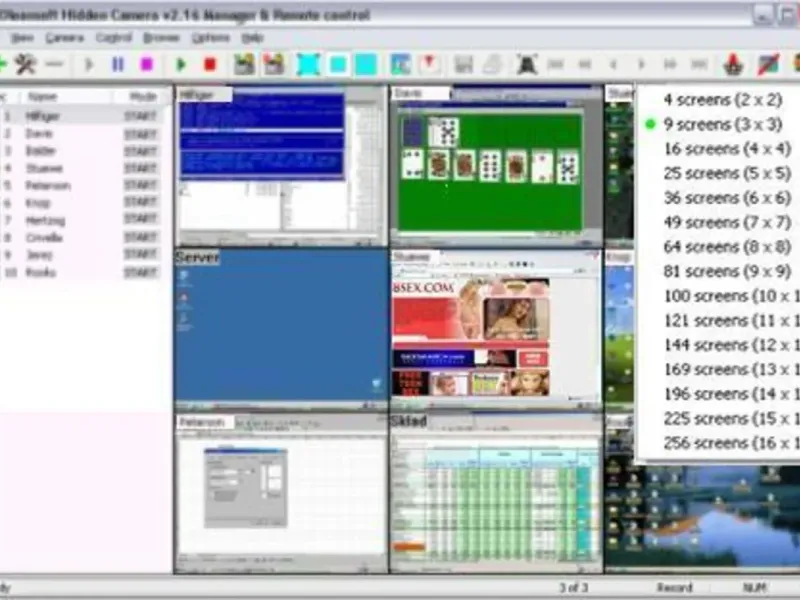Click the green play arrow icon
The image size is (800, 600).
[x=180, y=64]
